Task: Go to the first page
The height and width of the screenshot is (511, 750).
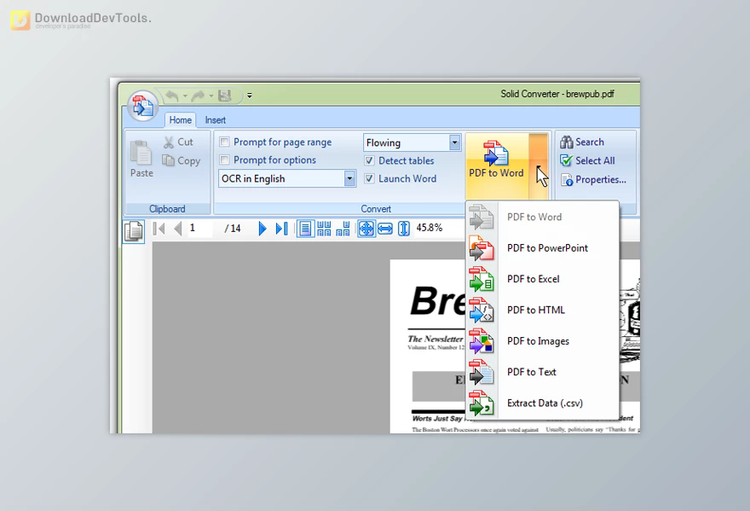Action: (x=159, y=228)
